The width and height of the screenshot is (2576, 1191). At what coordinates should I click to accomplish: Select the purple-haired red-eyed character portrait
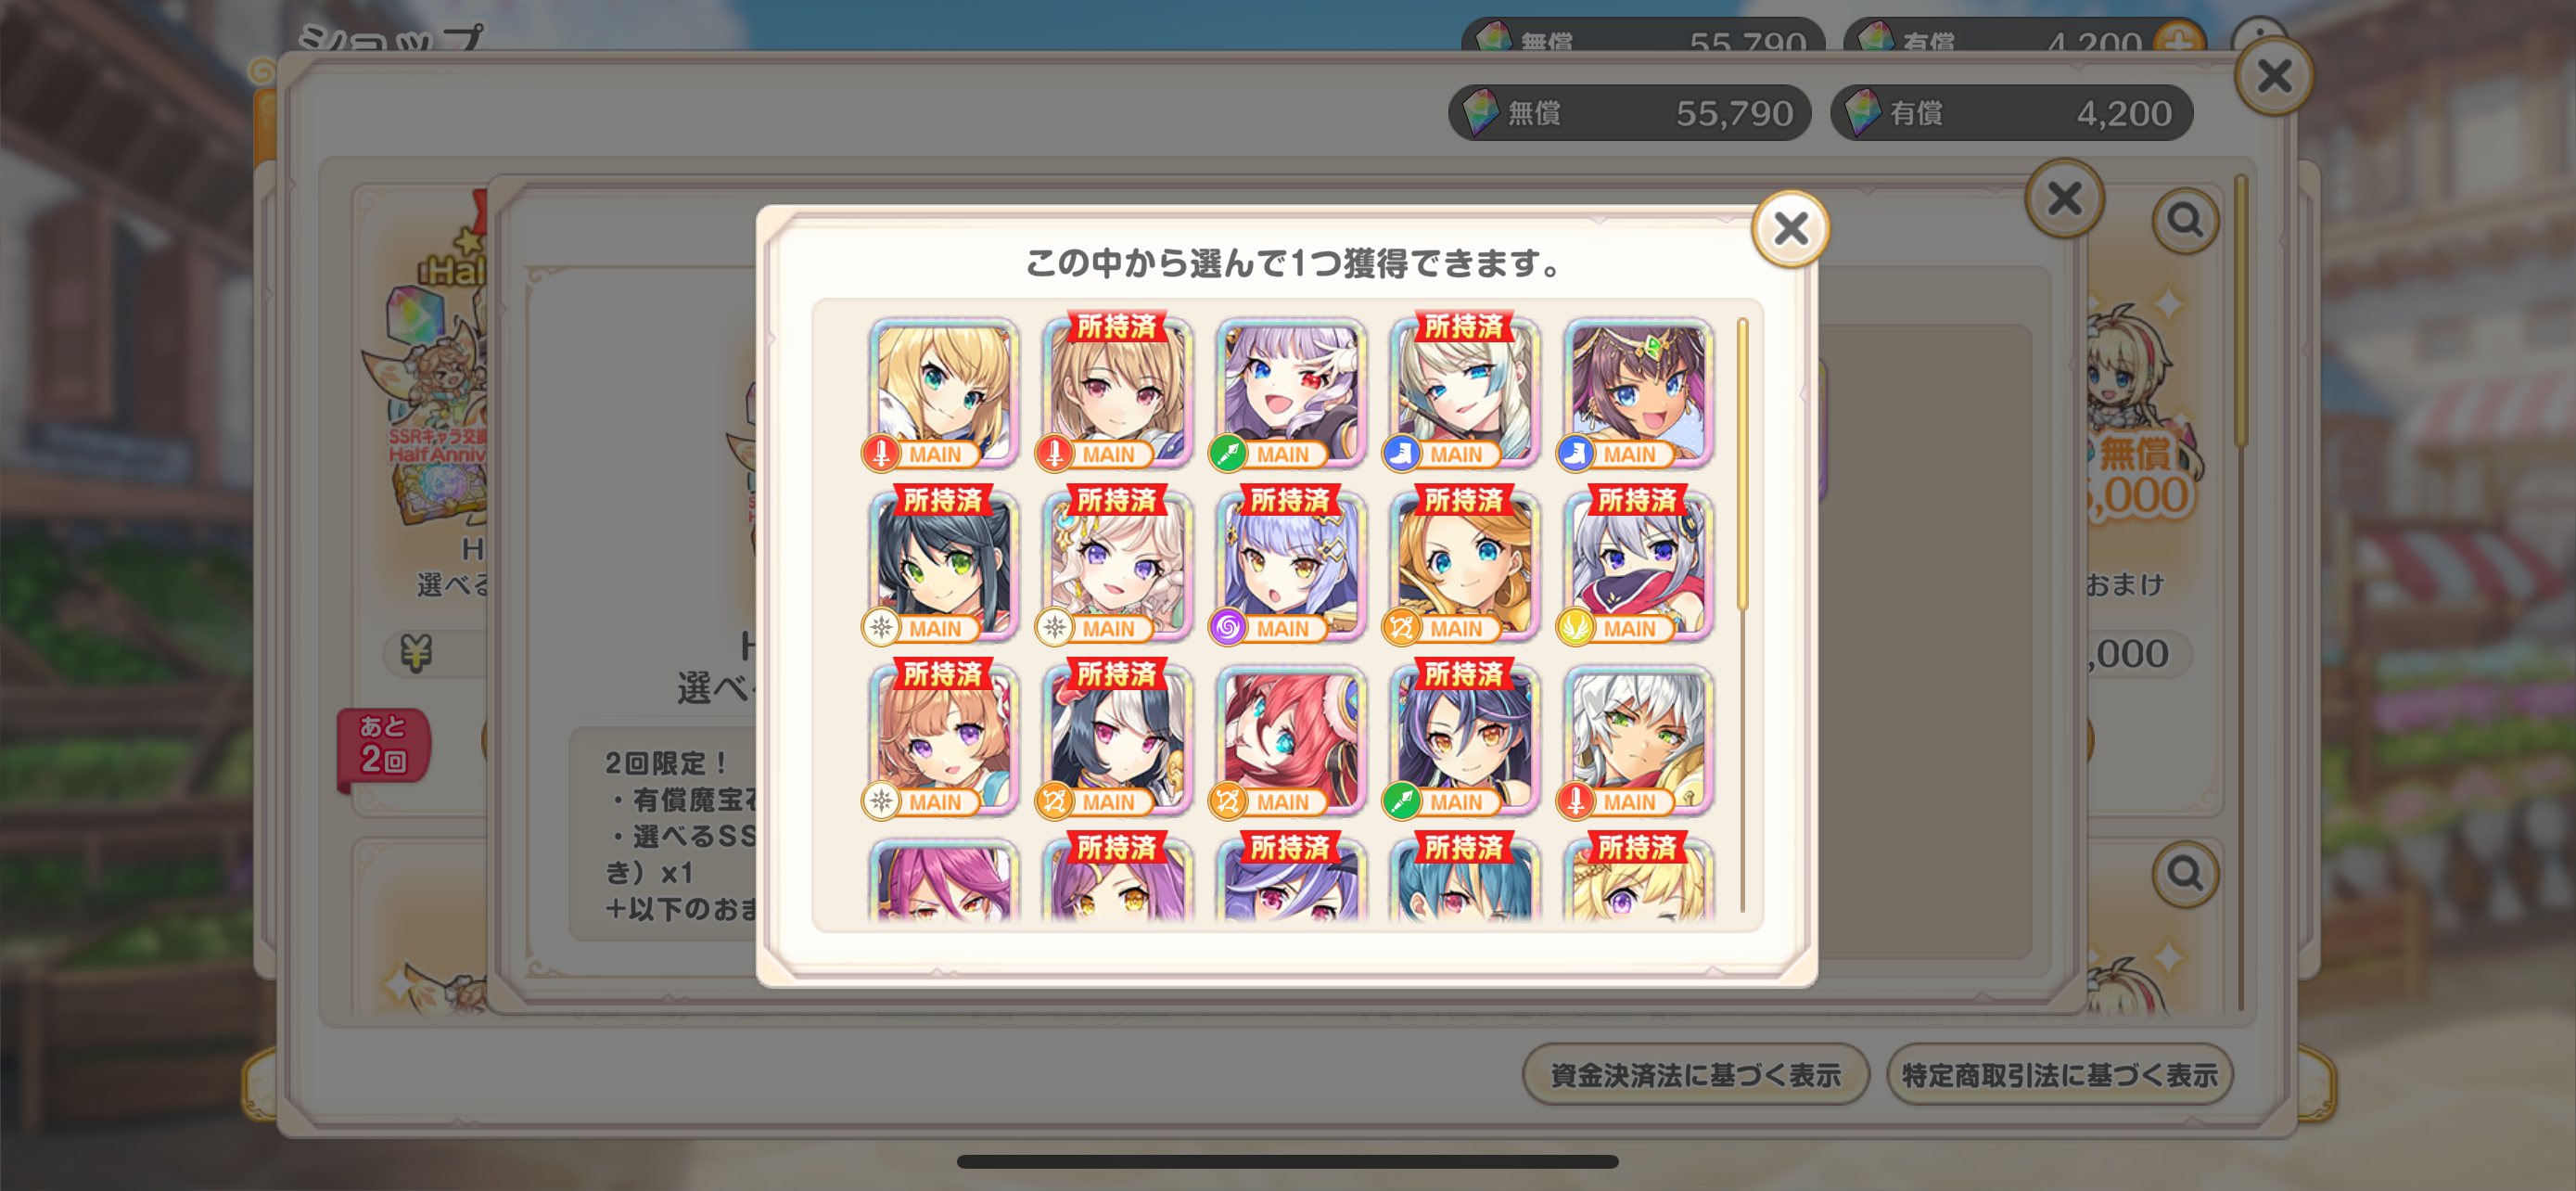tap(1290, 393)
